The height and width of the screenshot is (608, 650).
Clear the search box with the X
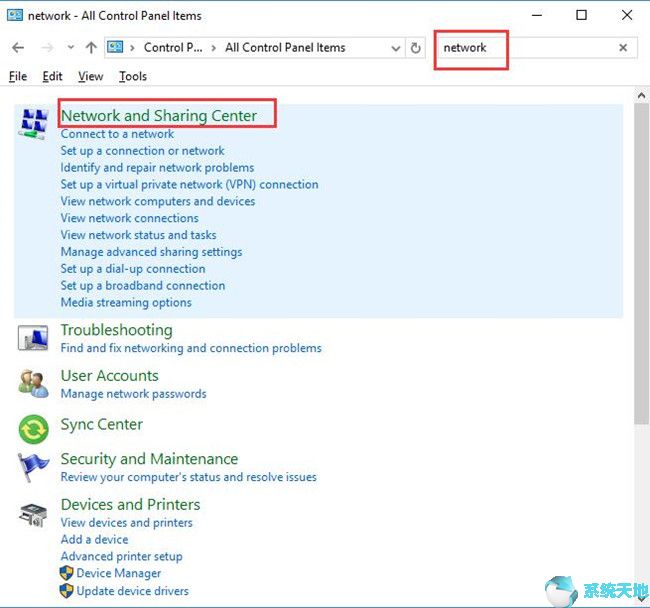click(623, 48)
